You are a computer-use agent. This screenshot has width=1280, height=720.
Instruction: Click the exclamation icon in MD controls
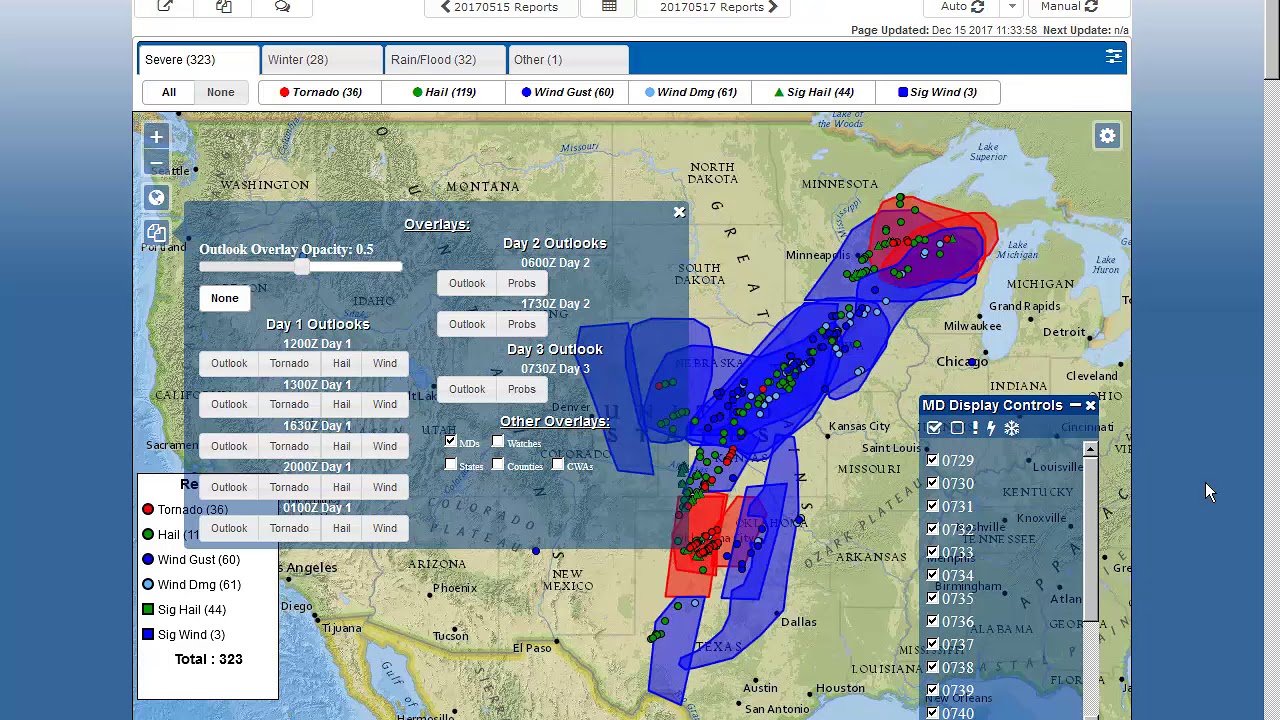[x=974, y=428]
